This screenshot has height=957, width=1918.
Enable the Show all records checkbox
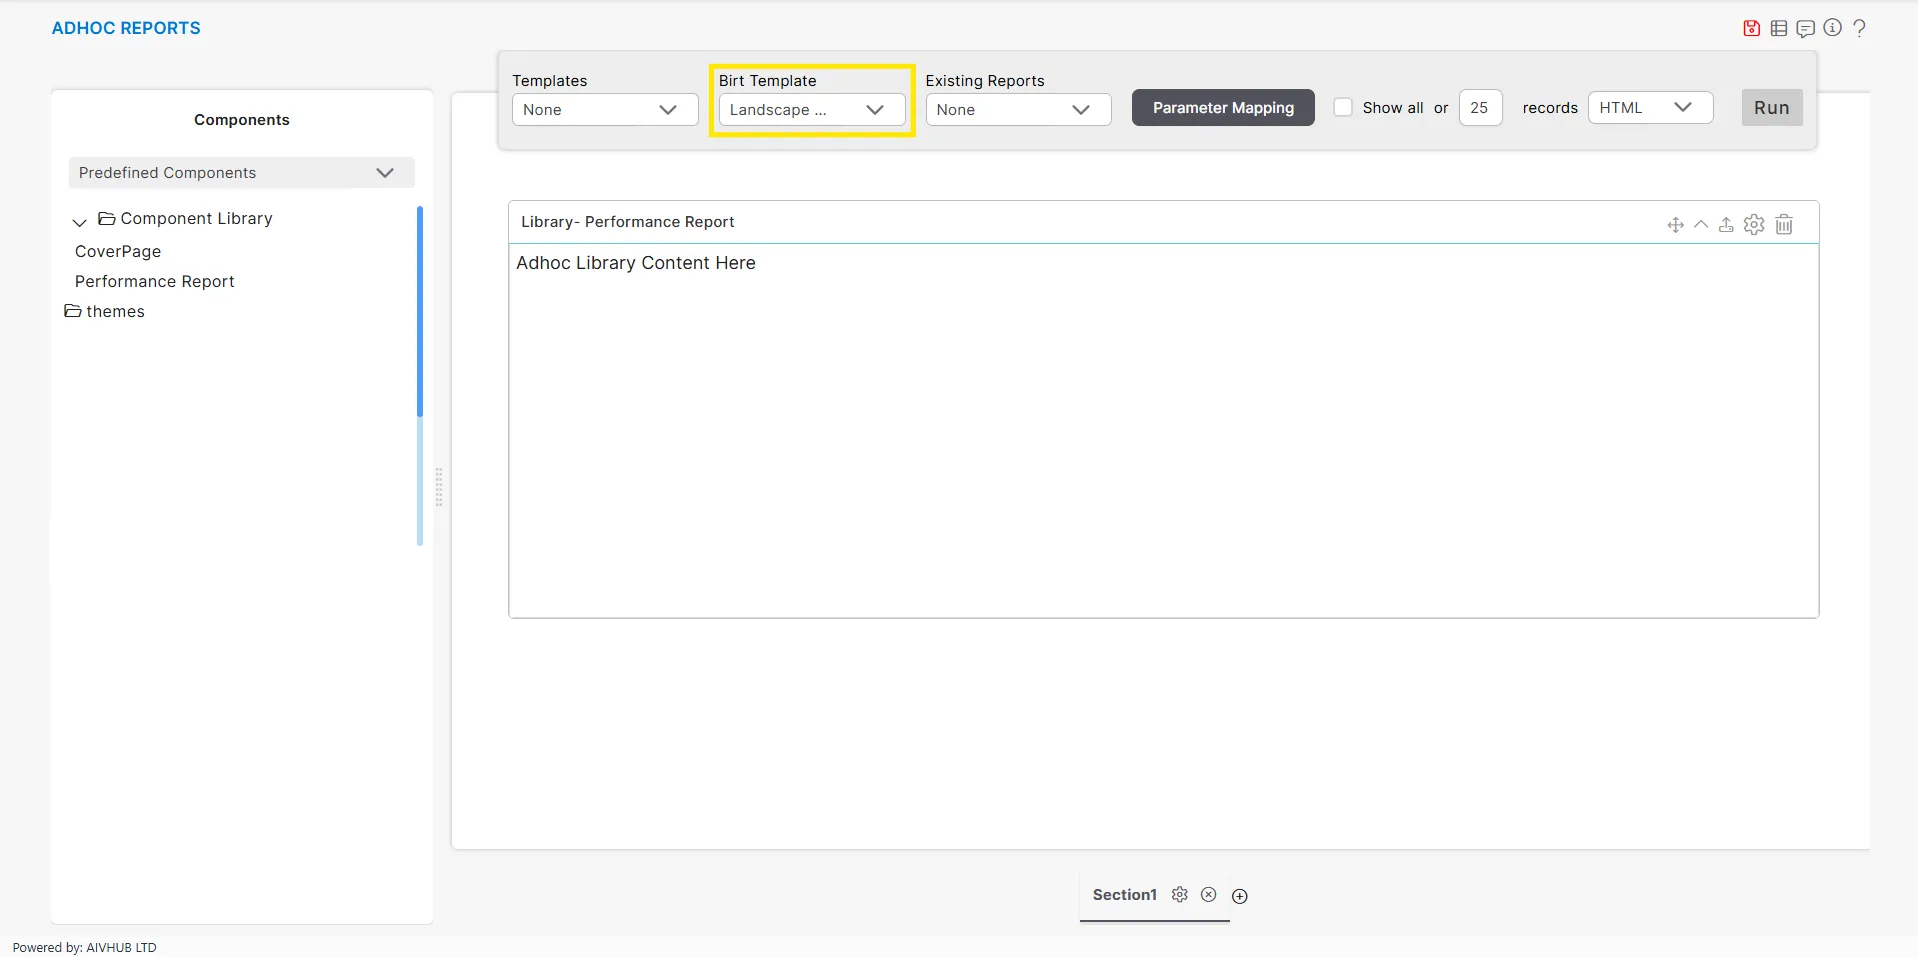1343,107
